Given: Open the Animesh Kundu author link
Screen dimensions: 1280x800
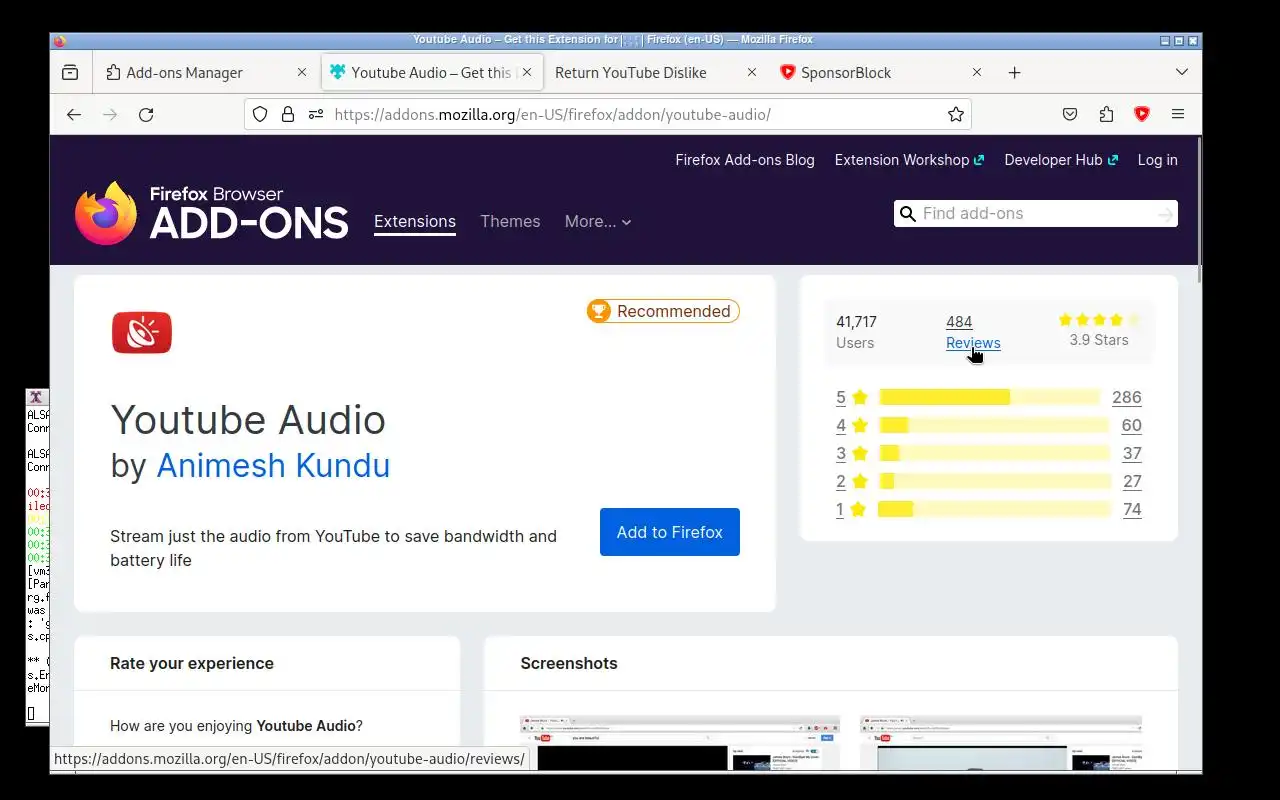Looking at the screenshot, I should click(273, 465).
